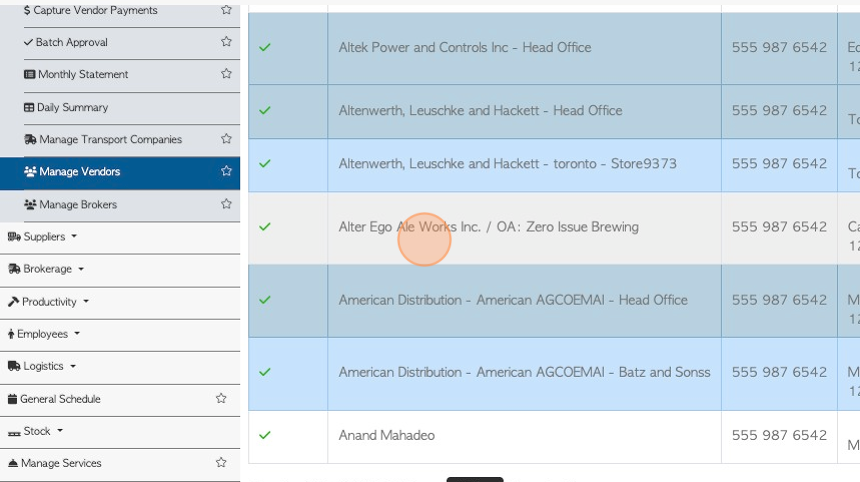The height and width of the screenshot is (482, 860).
Task: Toggle the Monthly Statement favorite star
Action: point(226,73)
